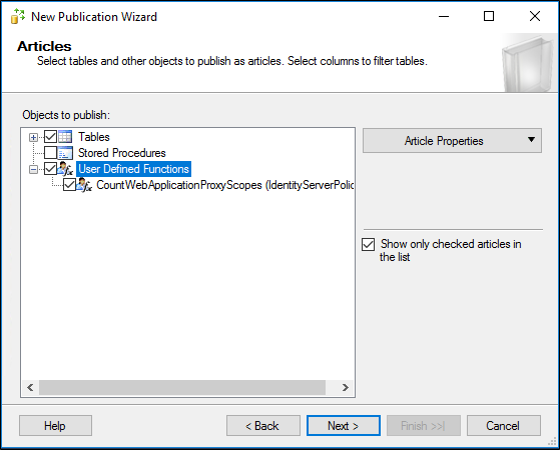
Task: Proceed with the Next button
Action: click(343, 425)
